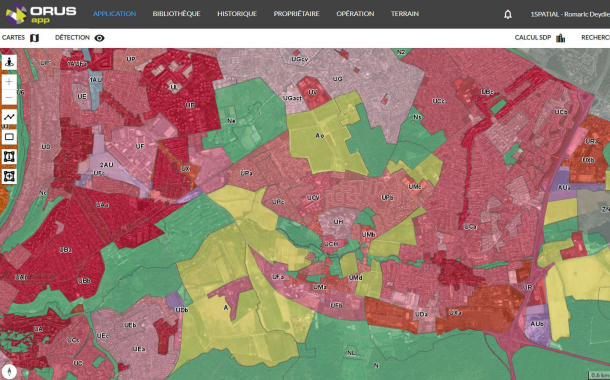Zoom in with the plus button
This screenshot has width=610, height=380.
tap(9, 82)
